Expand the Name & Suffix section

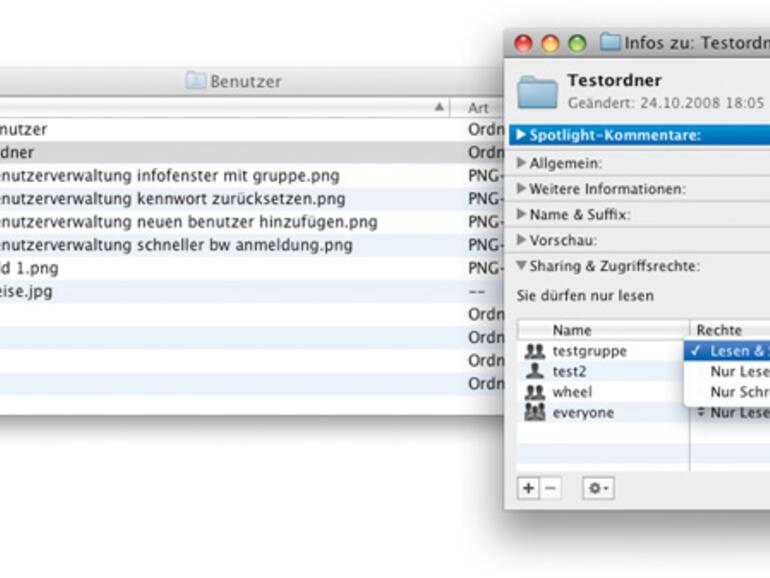click(521, 214)
